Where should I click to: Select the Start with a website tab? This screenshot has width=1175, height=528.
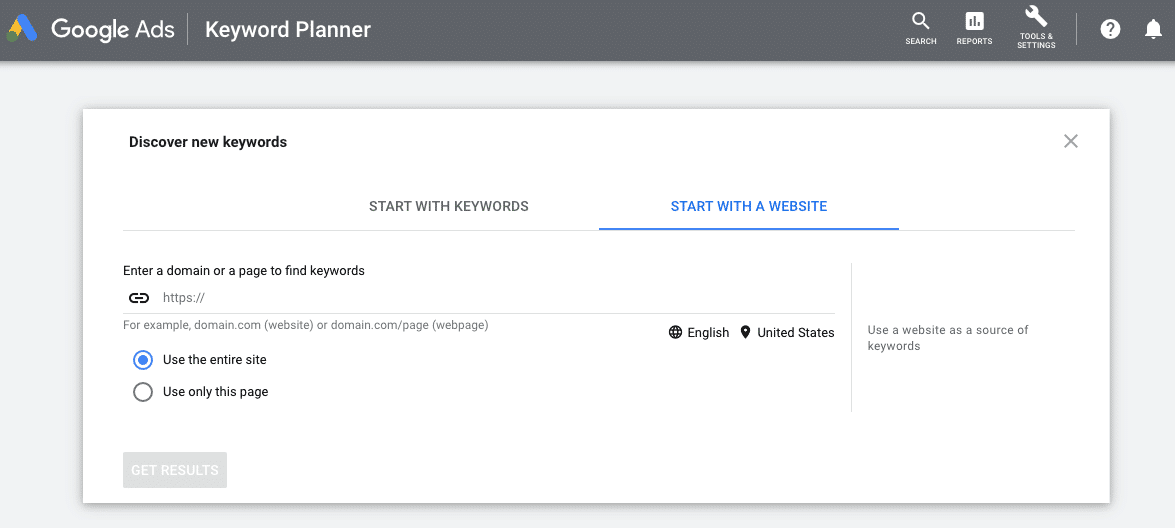pyautogui.click(x=749, y=206)
